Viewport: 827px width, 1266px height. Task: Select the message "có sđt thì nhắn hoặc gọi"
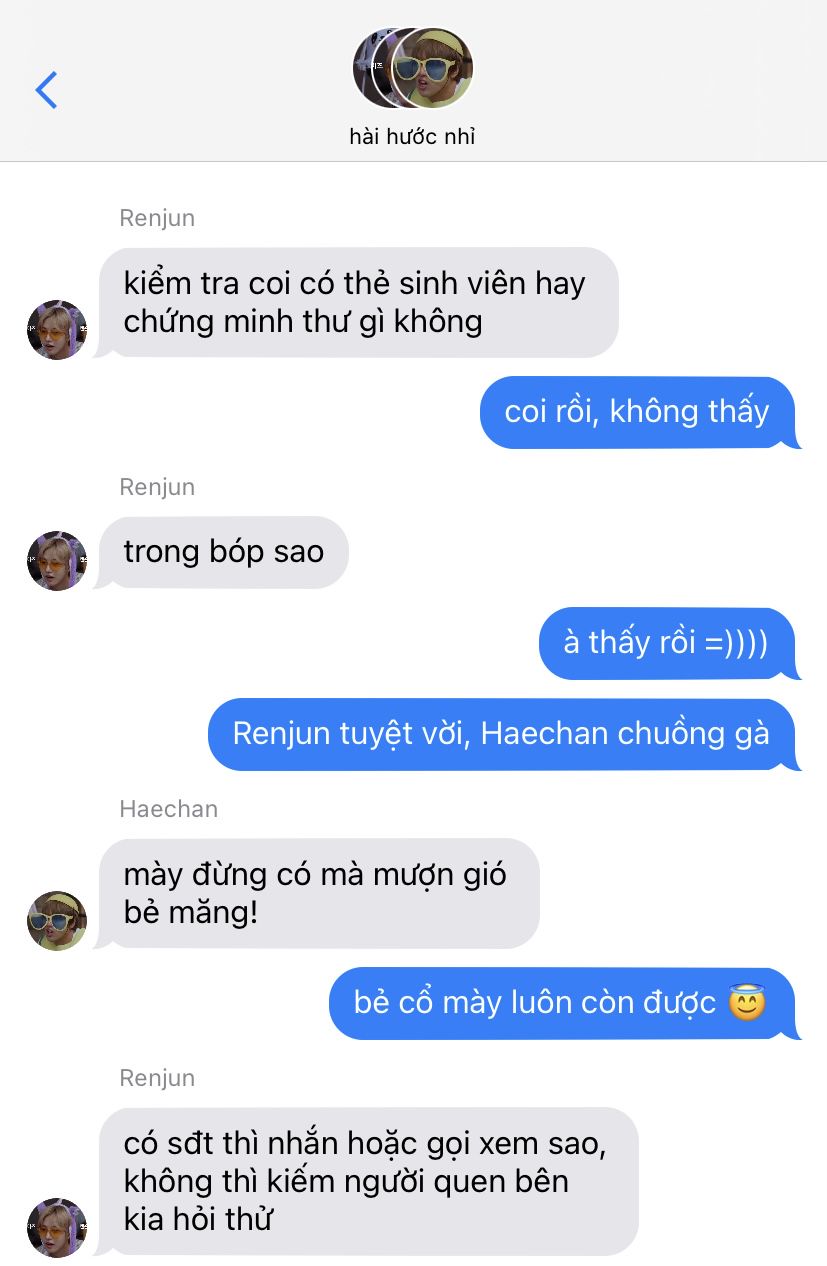[369, 1181]
